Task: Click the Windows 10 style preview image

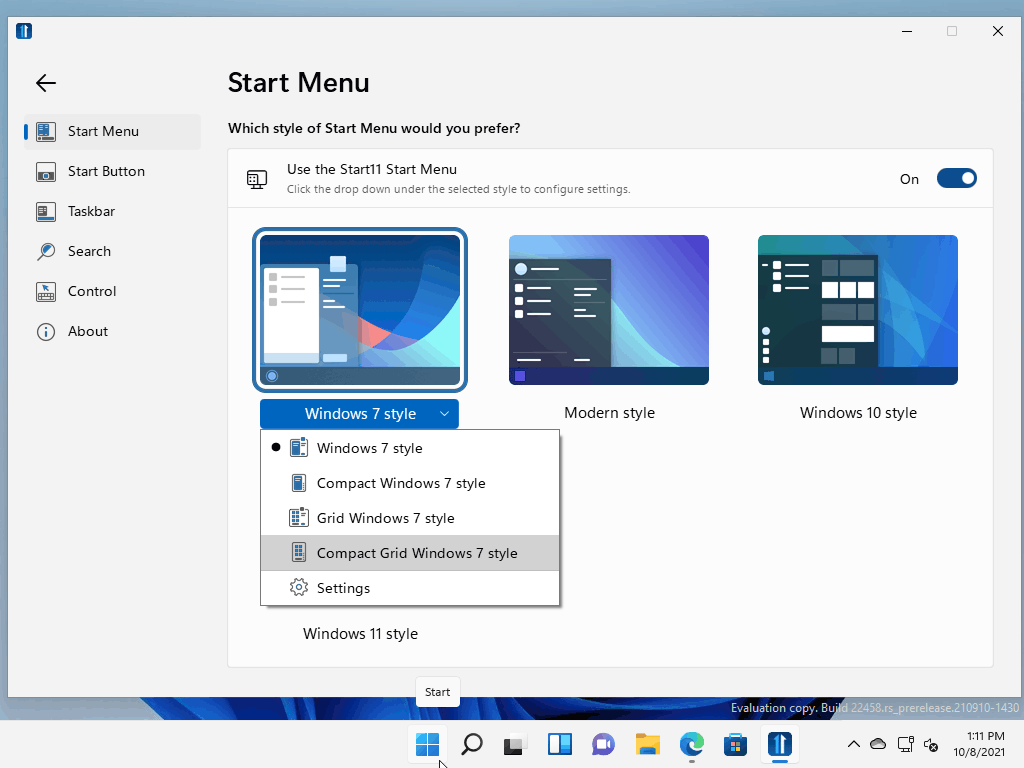Action: [857, 310]
